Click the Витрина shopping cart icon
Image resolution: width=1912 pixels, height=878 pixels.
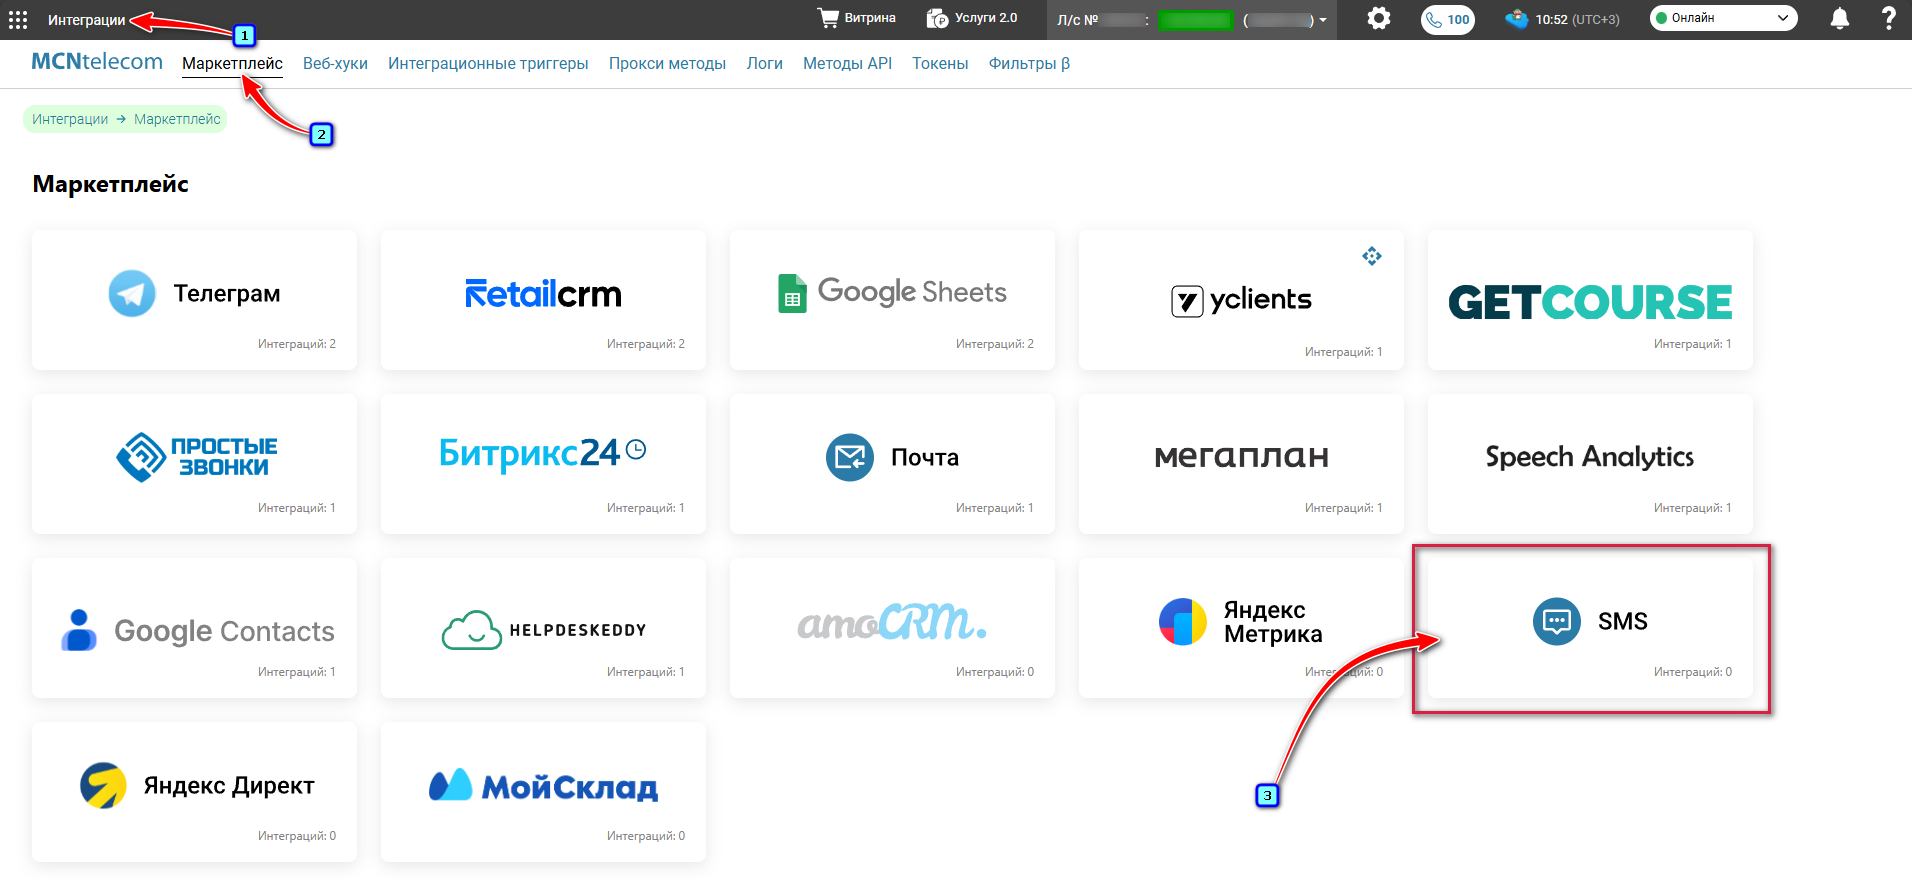828,18
